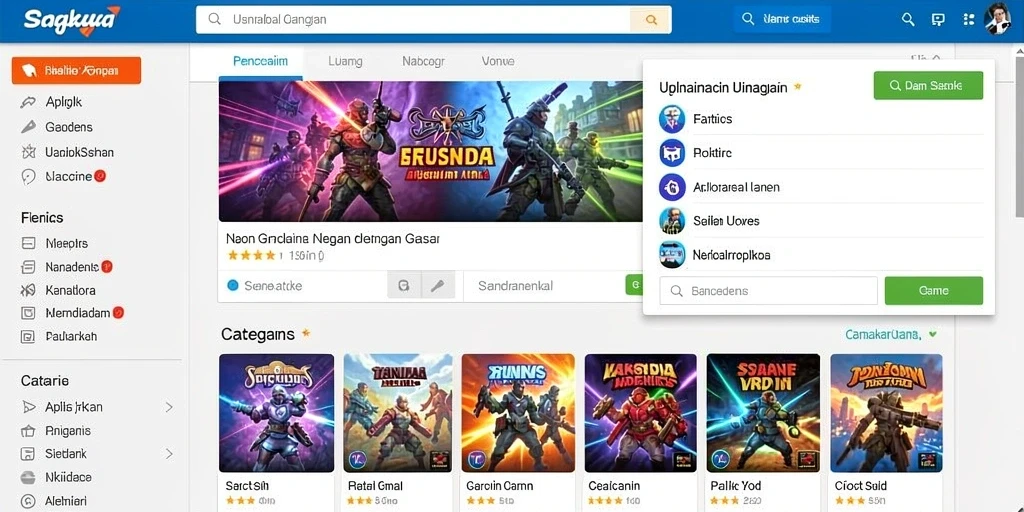
Task: Click the Upinainacin Uinagain panel star
Action: click(797, 86)
